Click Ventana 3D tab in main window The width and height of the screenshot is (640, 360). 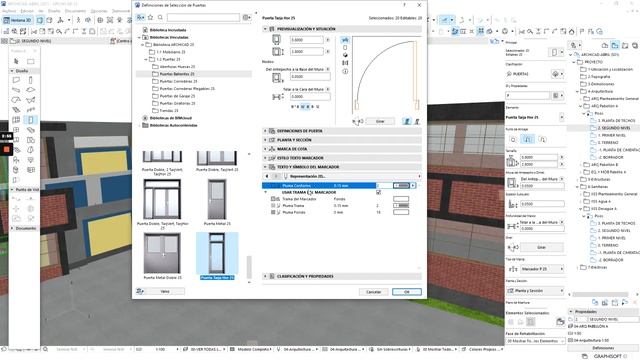(x=18, y=20)
